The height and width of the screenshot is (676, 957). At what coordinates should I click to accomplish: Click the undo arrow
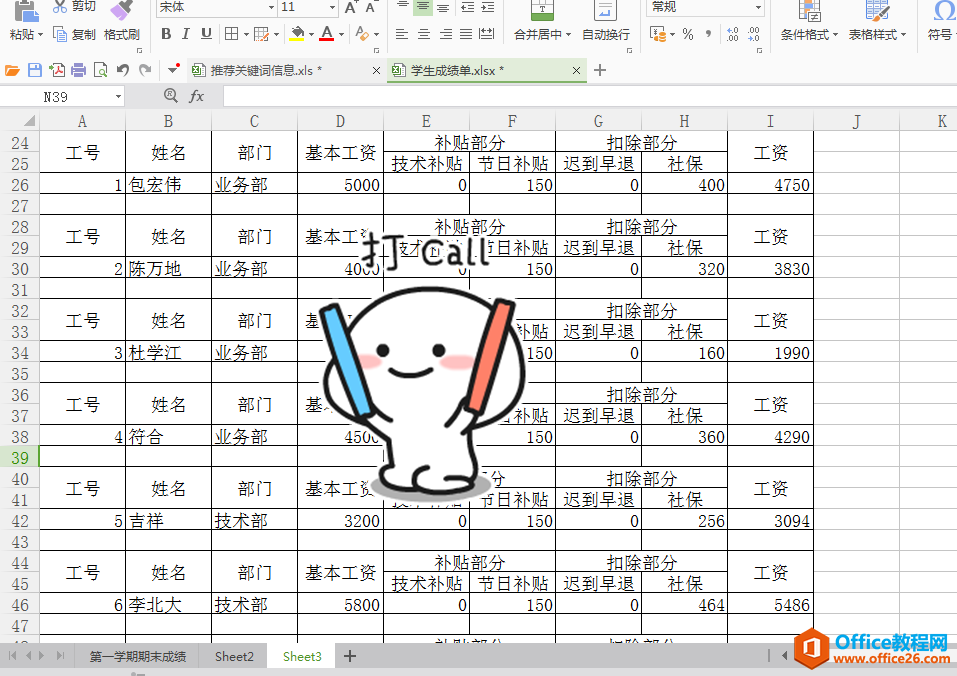click(x=123, y=71)
